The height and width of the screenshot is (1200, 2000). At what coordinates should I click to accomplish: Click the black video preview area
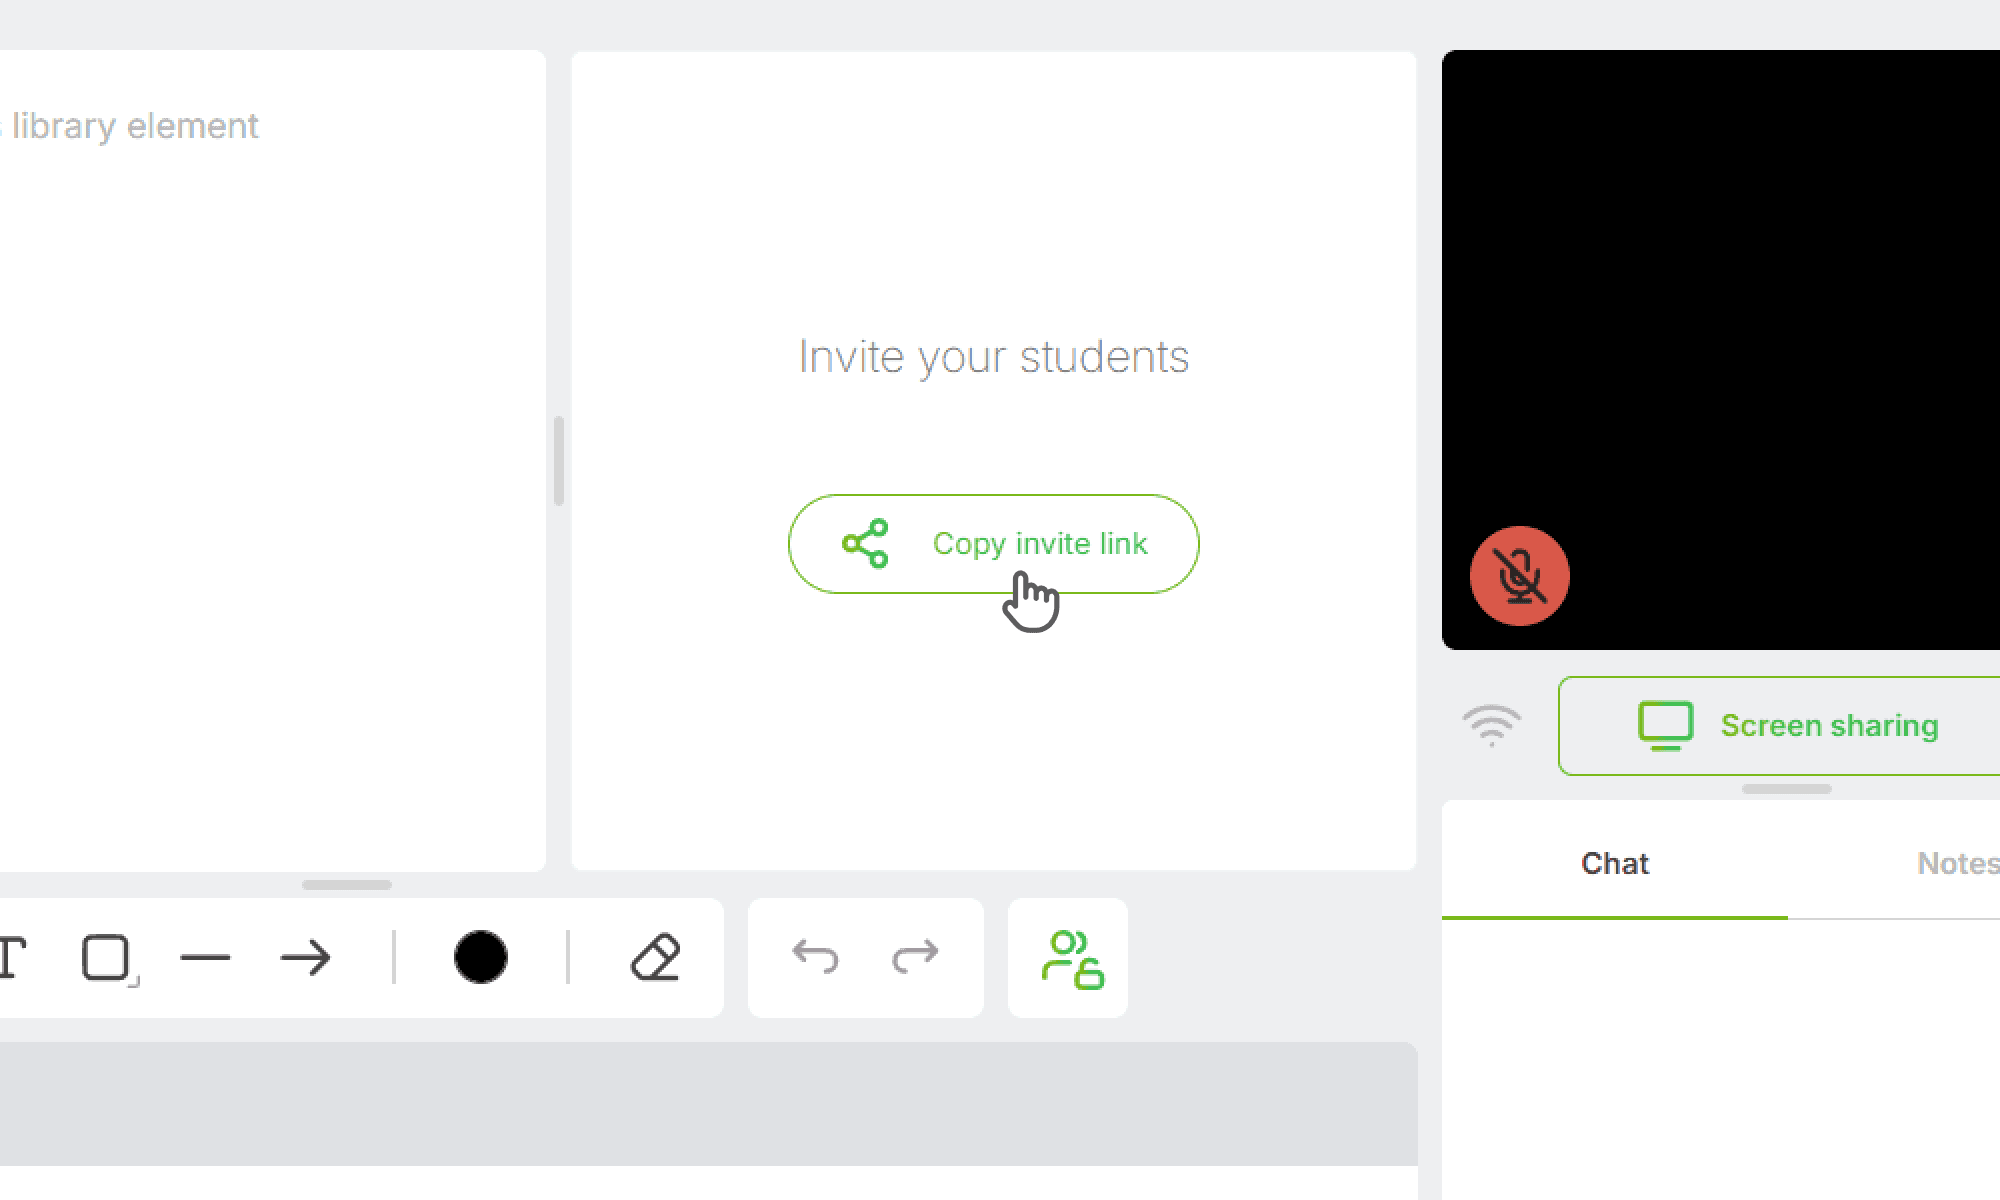(1721, 350)
